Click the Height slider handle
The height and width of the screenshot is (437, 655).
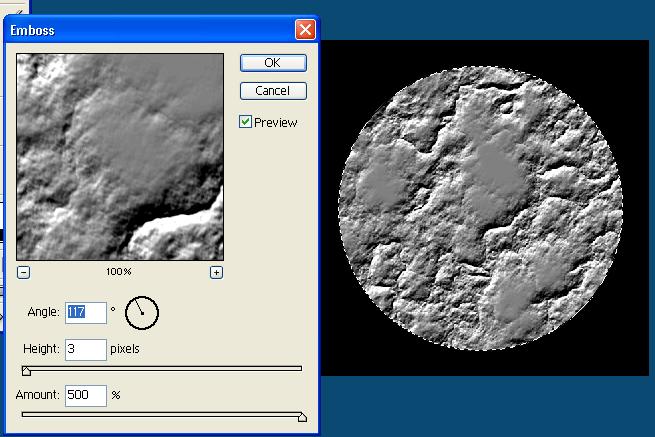(x=26, y=371)
